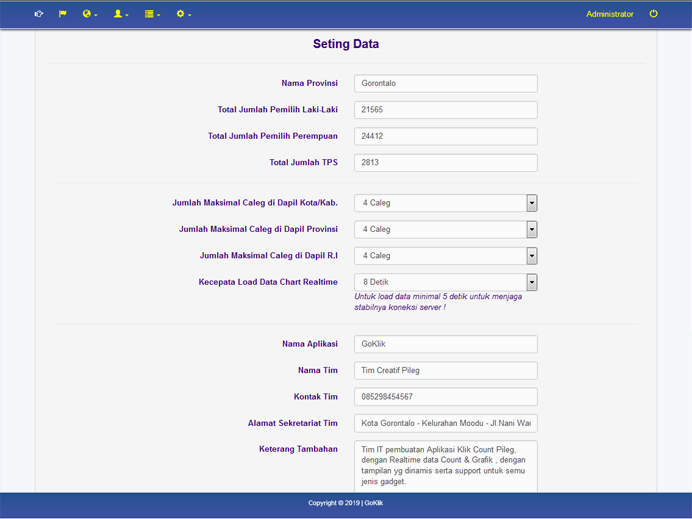Open the list icon menu
Viewport: 692px width, 519px height.
pos(151,14)
